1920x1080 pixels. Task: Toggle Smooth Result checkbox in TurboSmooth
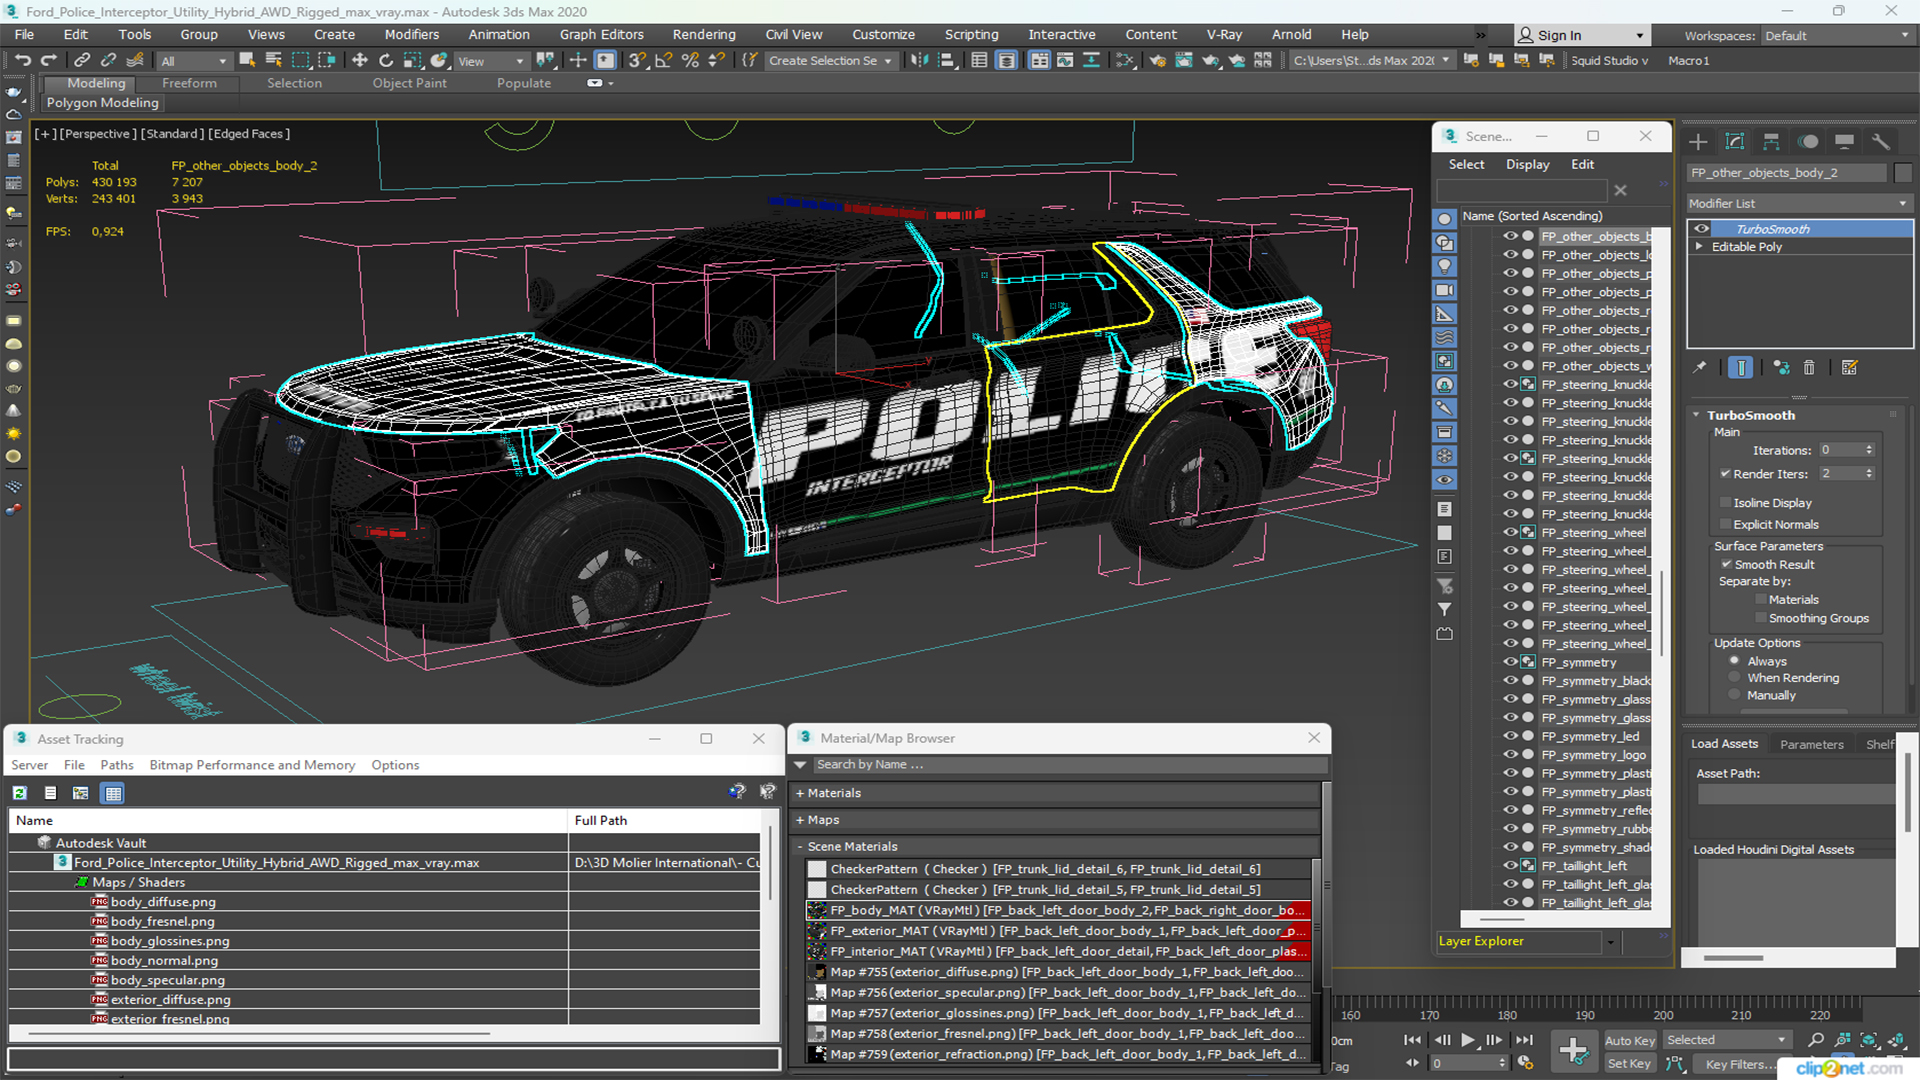pos(1729,563)
